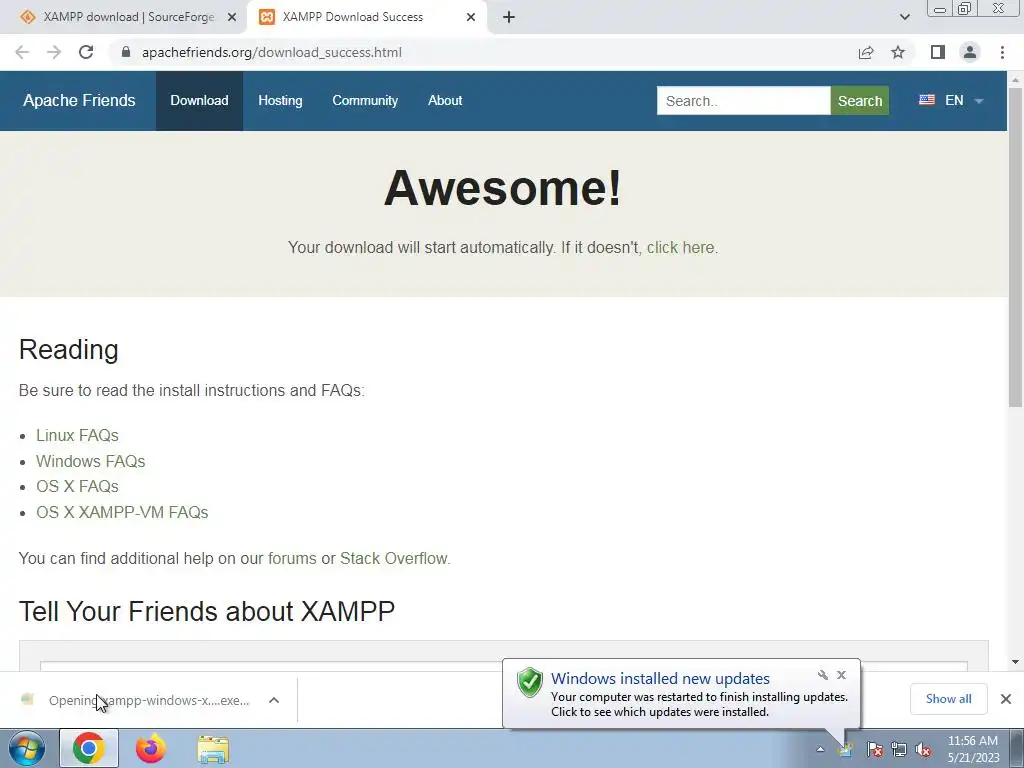
Task: Open the tab search dropdown arrow
Action: pos(904,17)
